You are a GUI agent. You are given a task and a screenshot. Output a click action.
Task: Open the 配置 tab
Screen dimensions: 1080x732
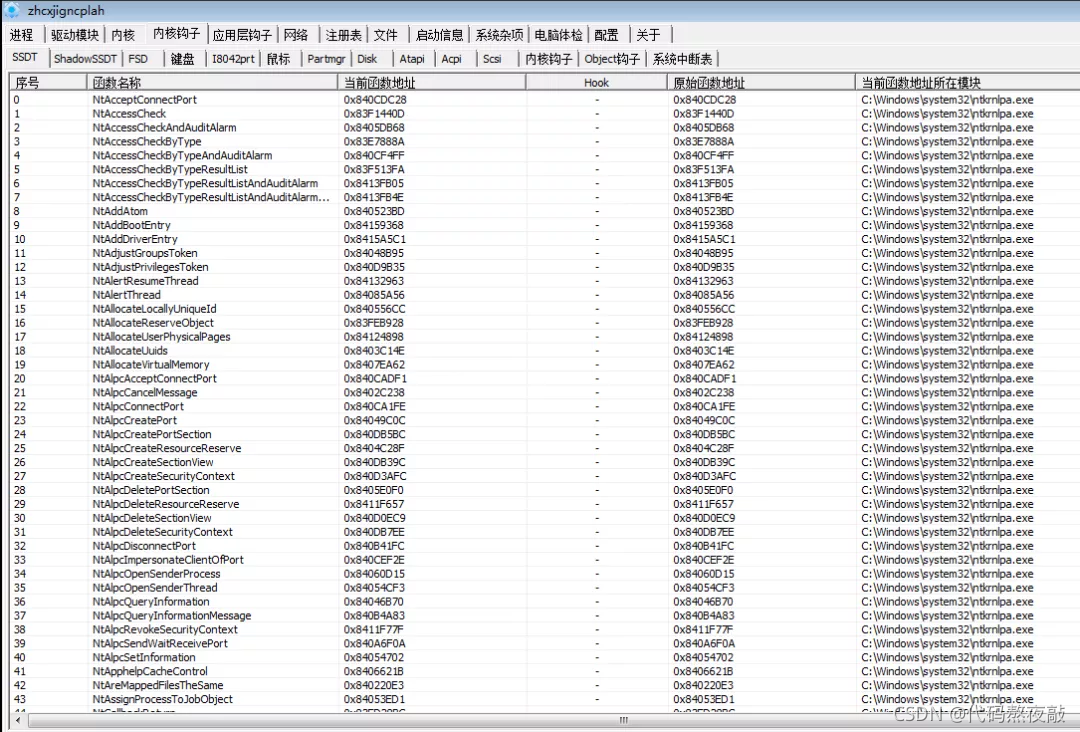pyautogui.click(x=607, y=35)
